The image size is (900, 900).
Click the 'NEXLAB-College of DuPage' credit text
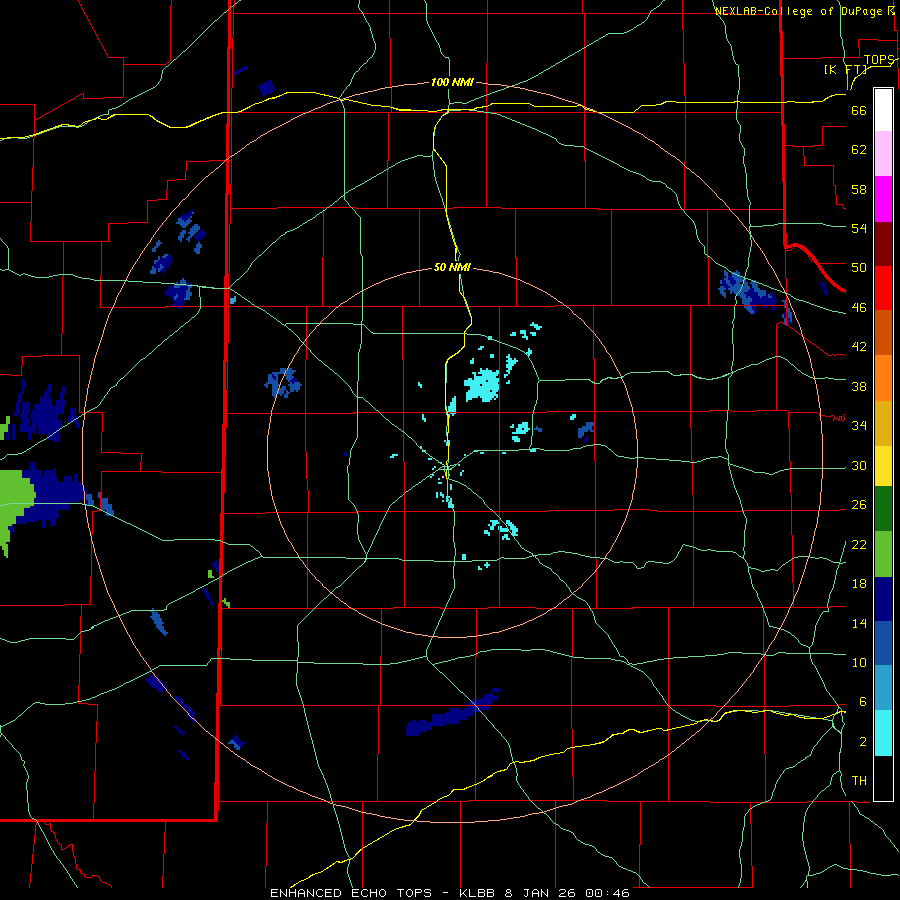click(798, 11)
